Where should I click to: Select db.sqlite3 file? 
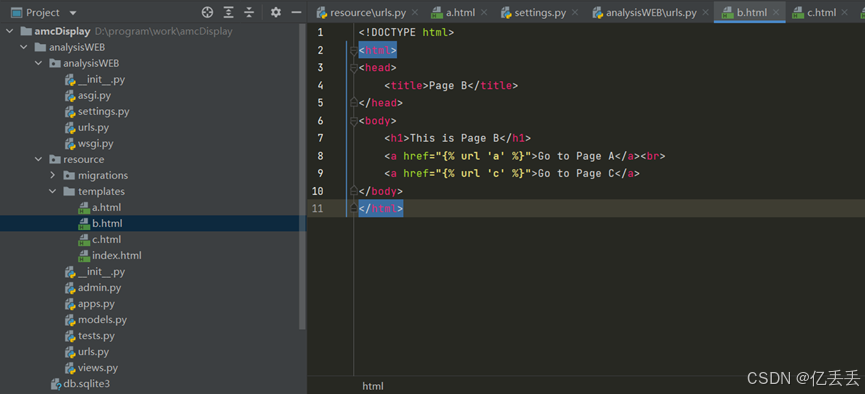pyautogui.click(x=87, y=384)
